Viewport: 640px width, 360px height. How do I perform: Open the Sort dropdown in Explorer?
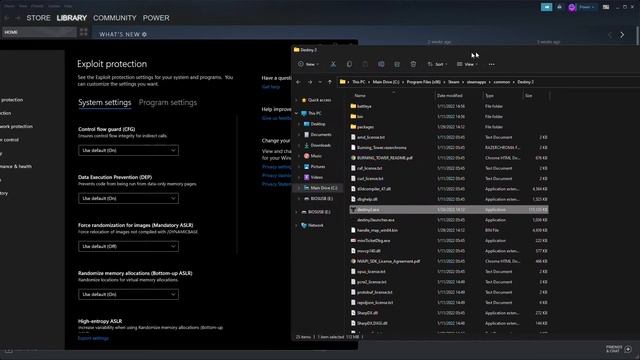coord(437,64)
